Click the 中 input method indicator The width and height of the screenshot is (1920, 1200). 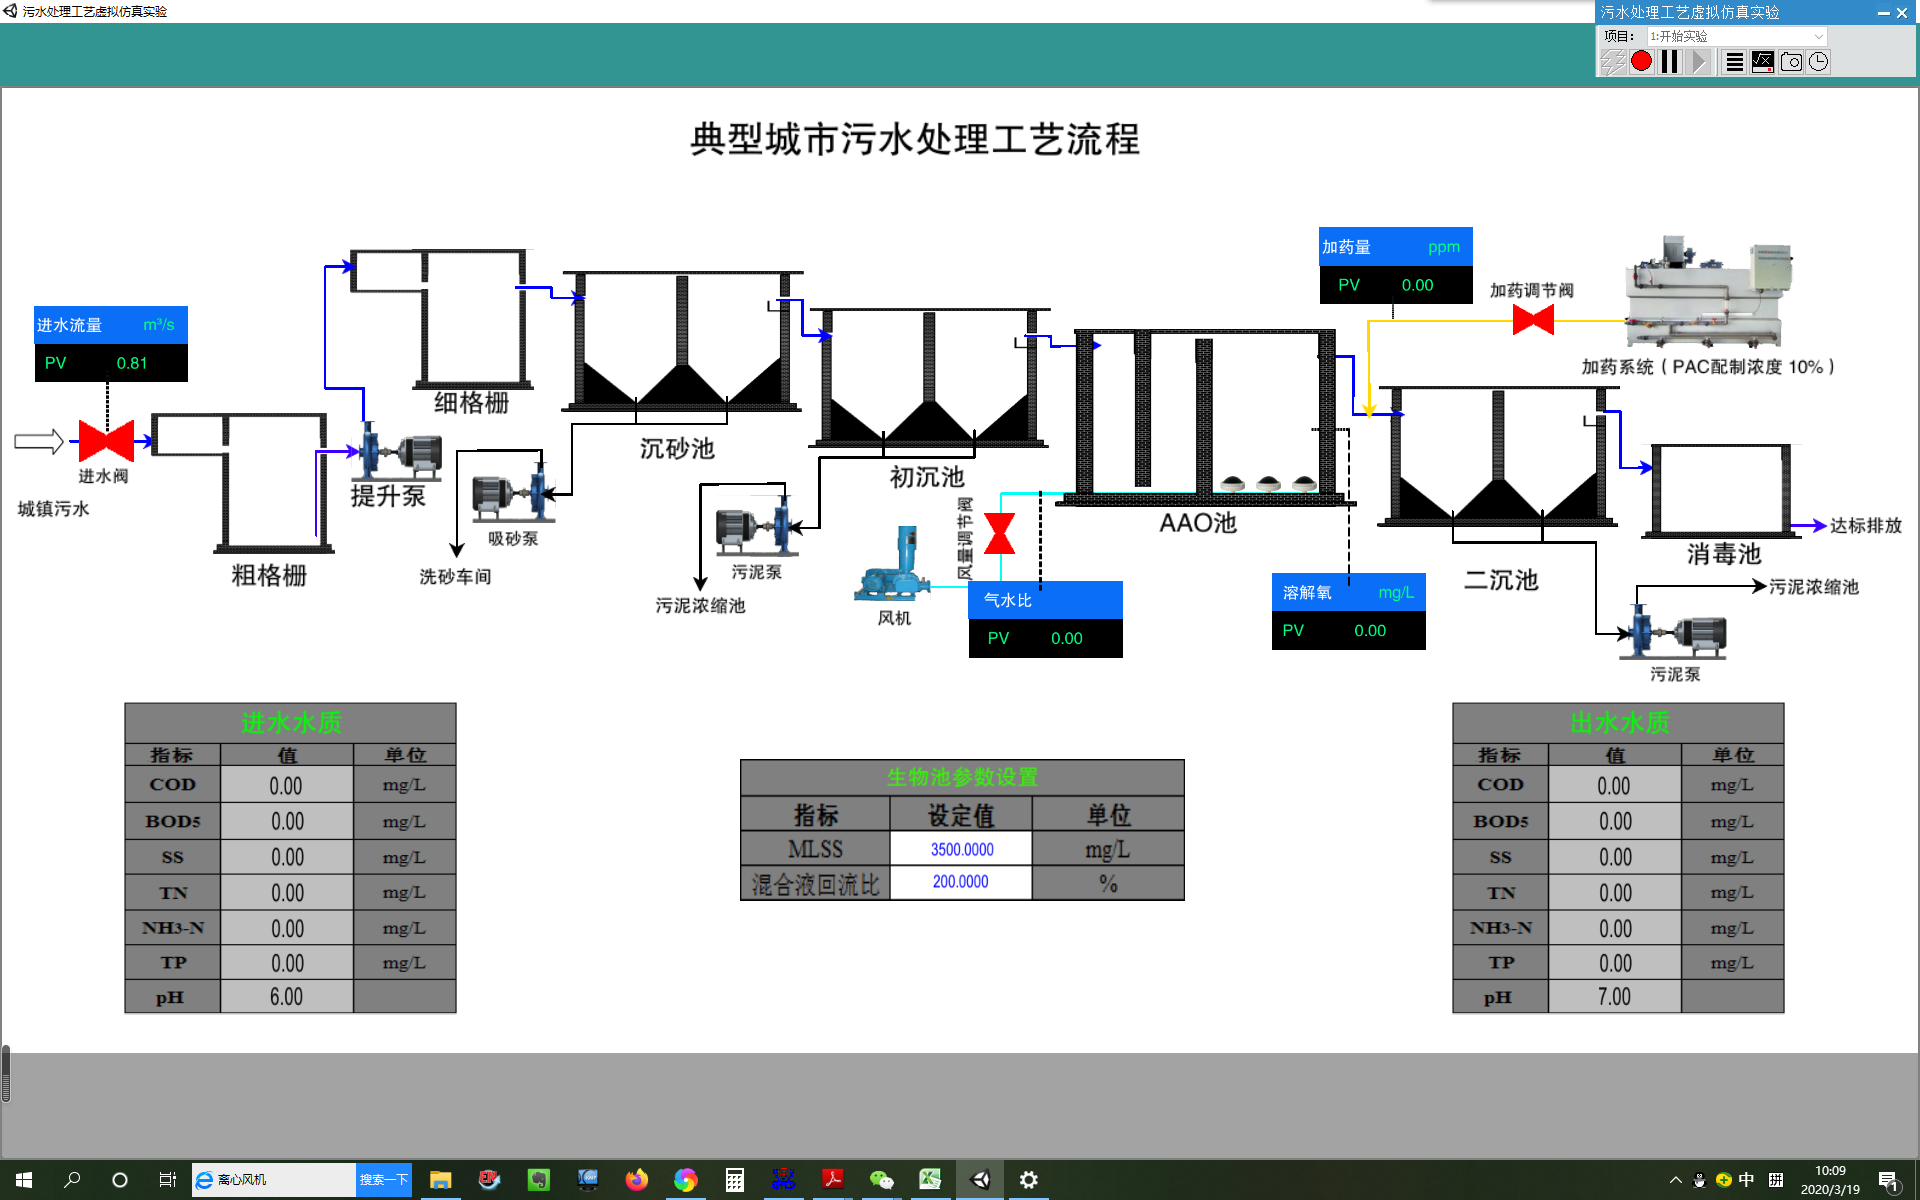pos(1746,1180)
